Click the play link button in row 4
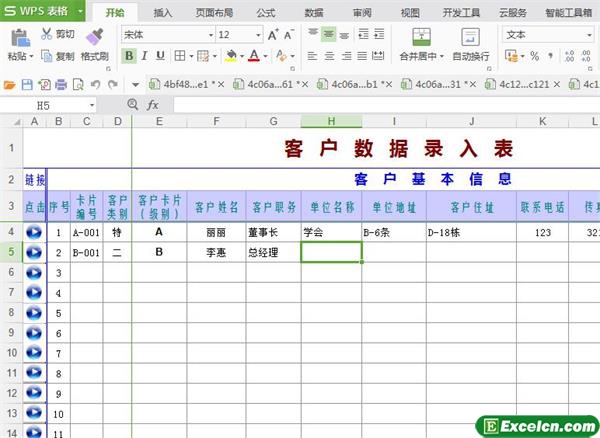 (34, 232)
